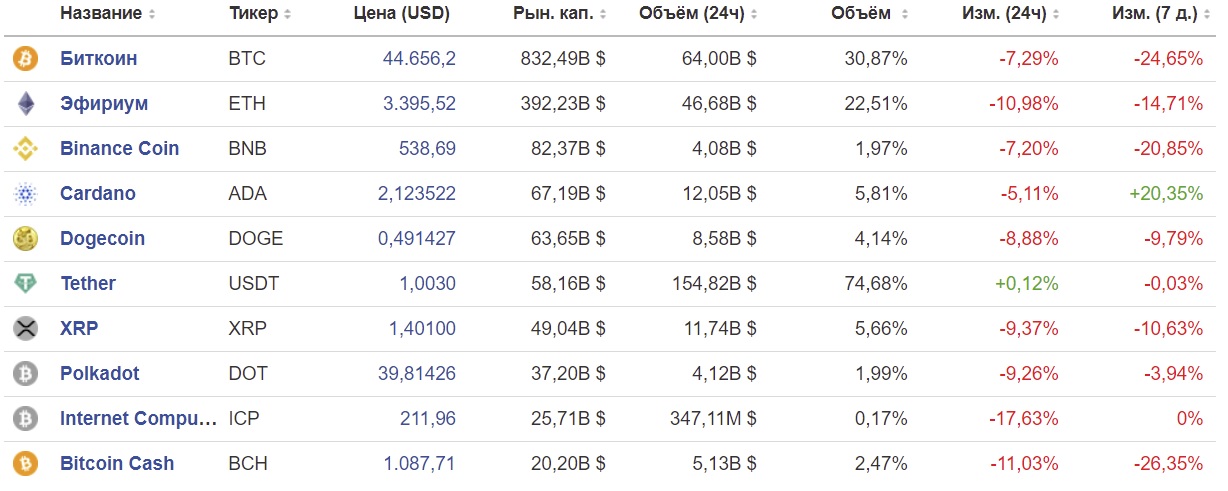Select the DOGE ticker cell
This screenshot has height=491, width=1228.
[256, 239]
